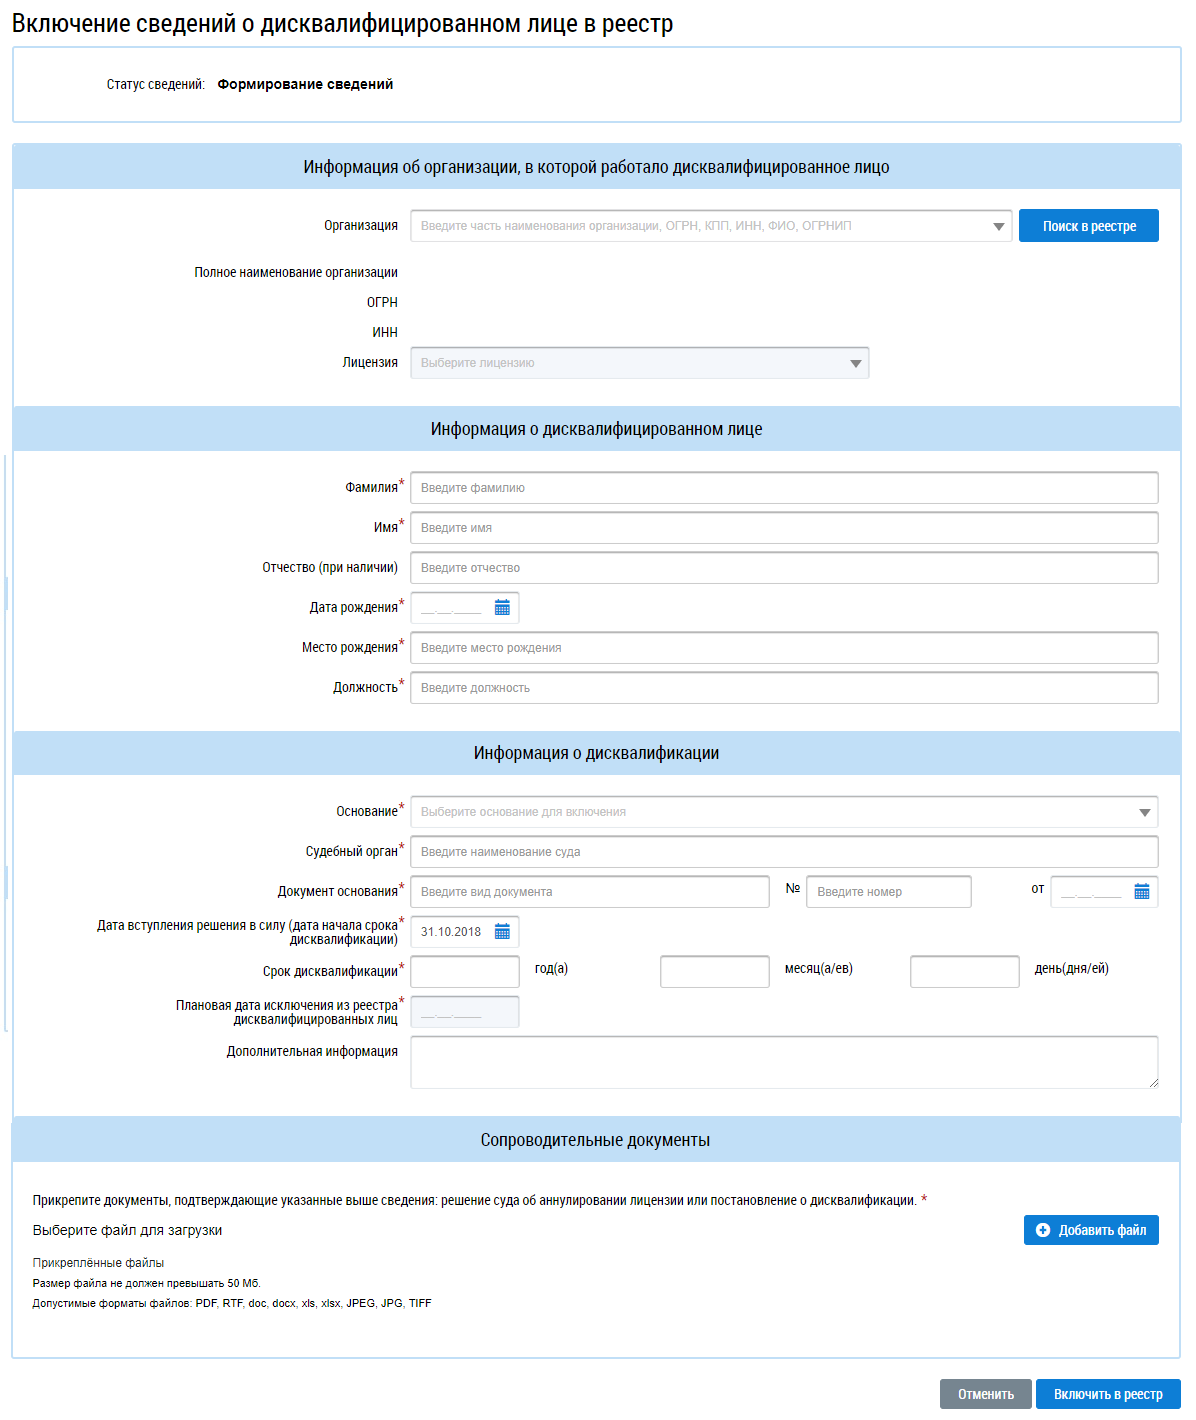Focus the Фамилия input field
Image resolution: width=1196 pixels, height=1420 pixels.
coord(784,488)
